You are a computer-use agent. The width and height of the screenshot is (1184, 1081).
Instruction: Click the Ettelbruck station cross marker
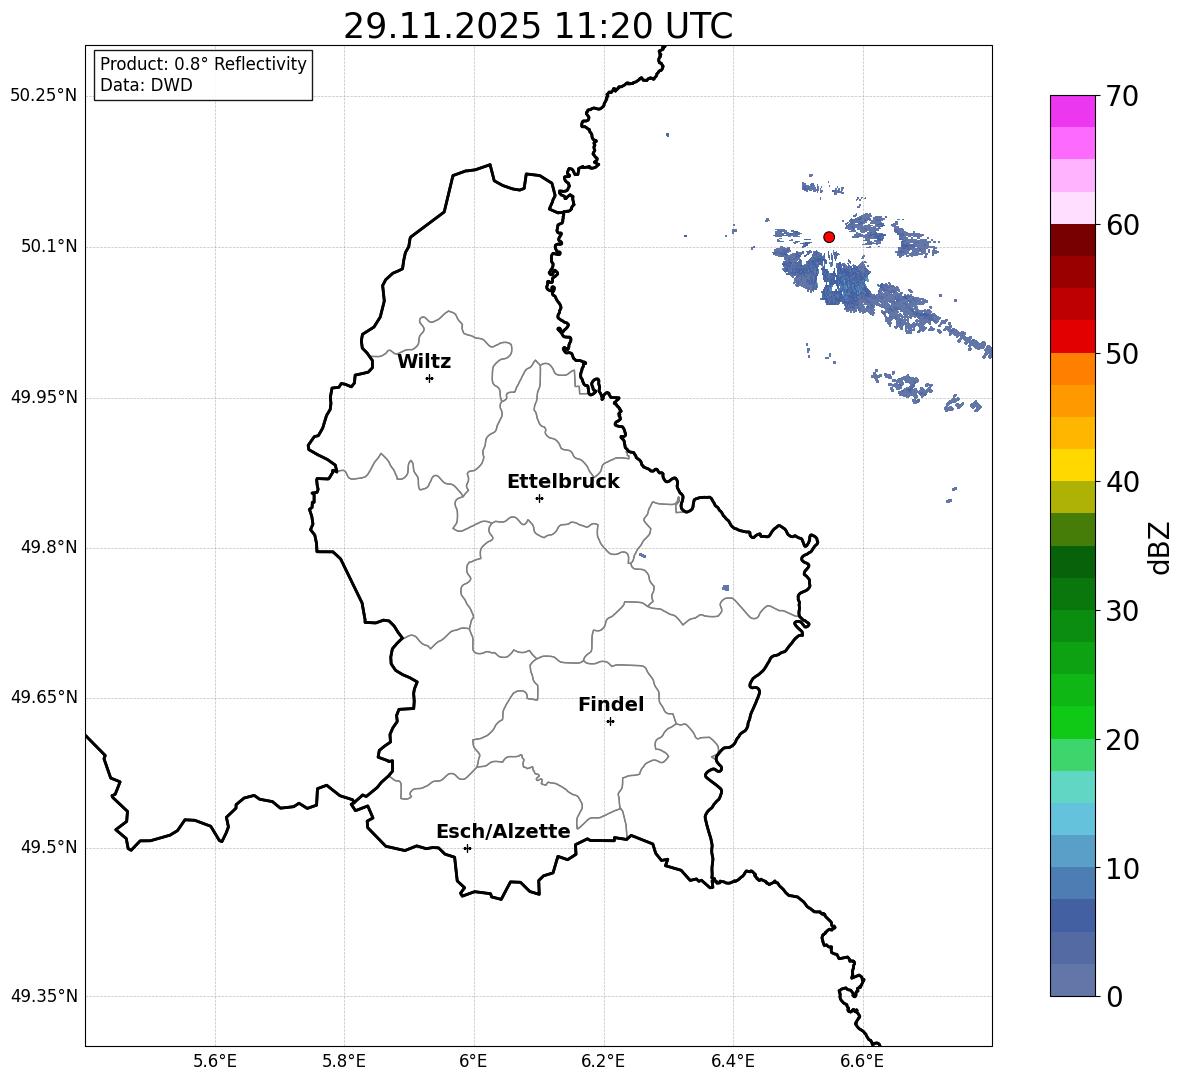pyautogui.click(x=539, y=498)
